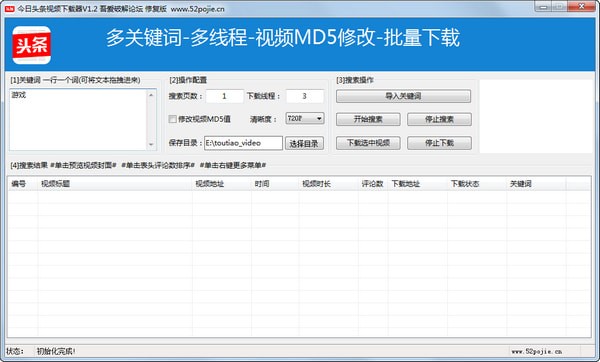Click the 时间 column header

click(x=275, y=184)
